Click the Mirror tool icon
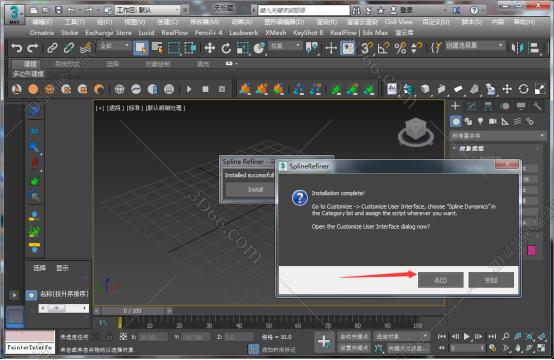The image size is (554, 360). pos(518,48)
